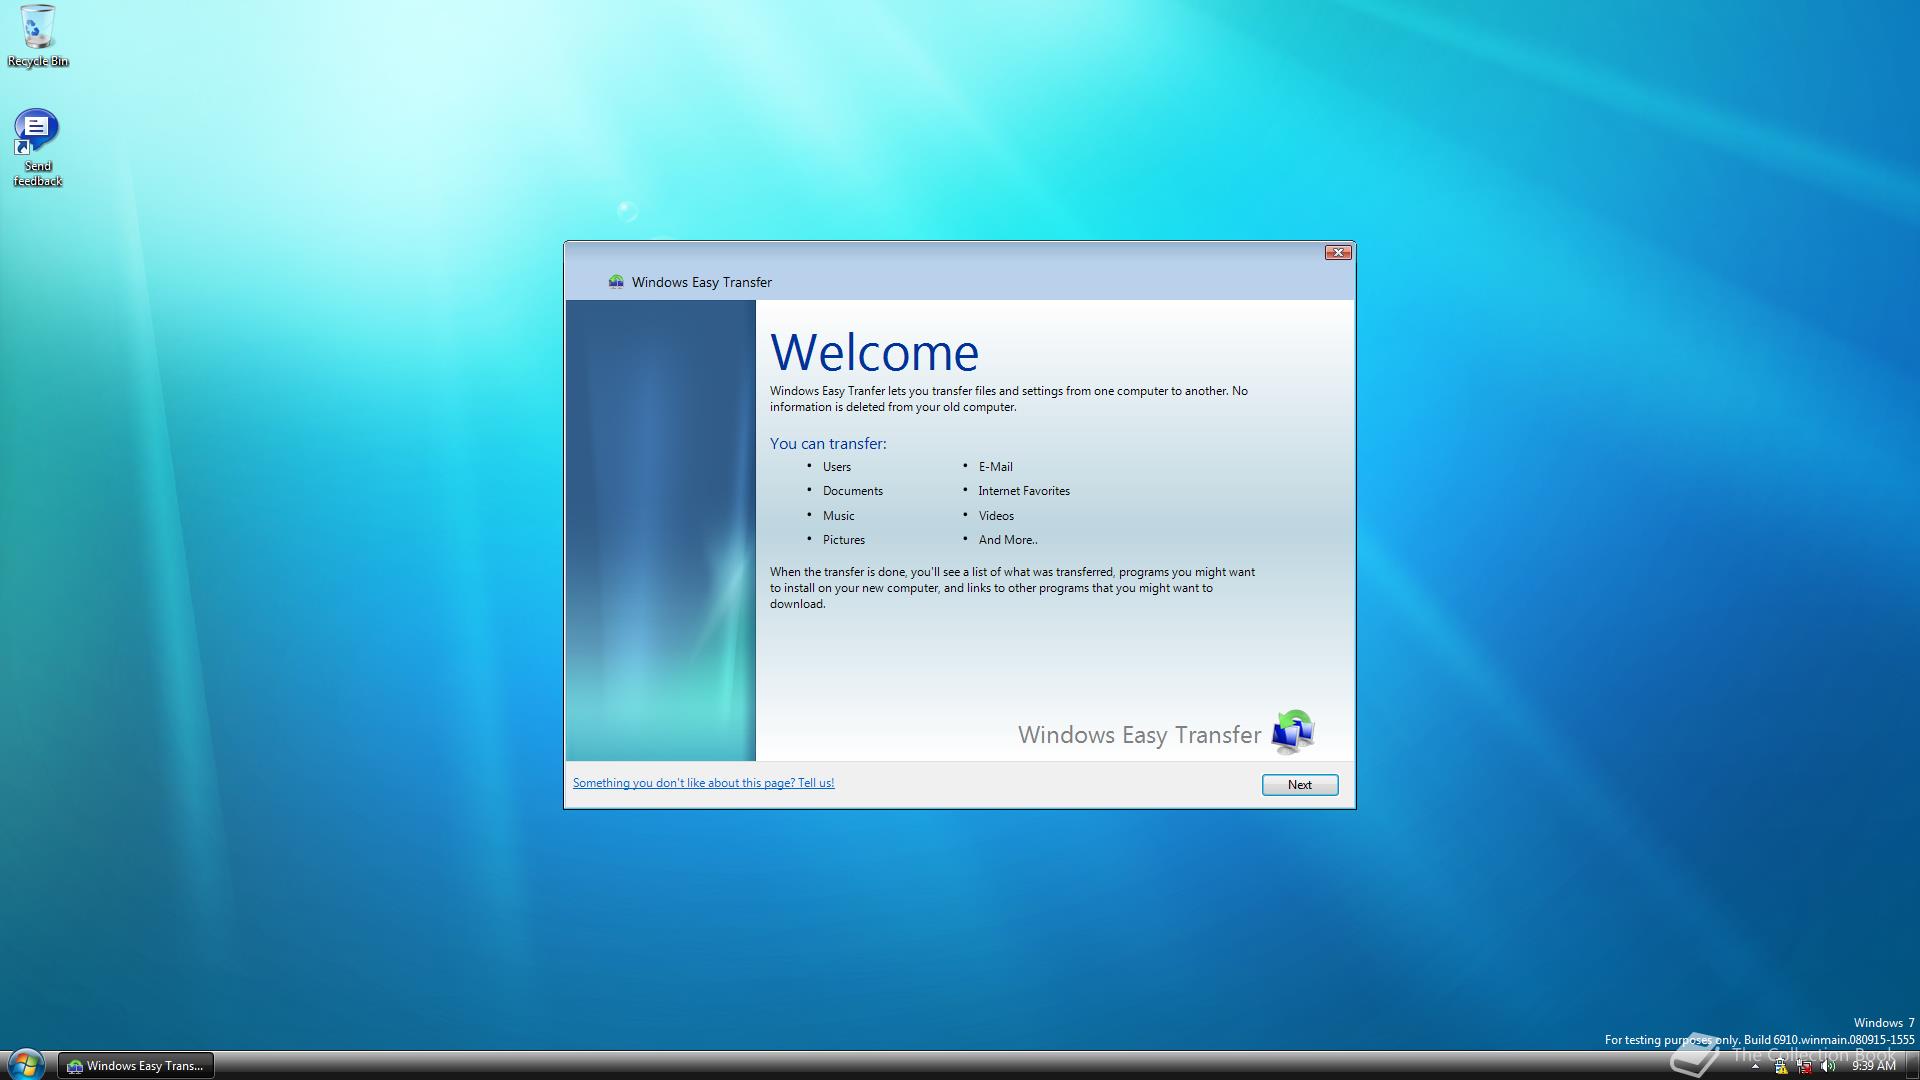1920x1080 pixels.
Task: Click the Windows Easy Transfer title bar icon
Action: click(x=616, y=282)
